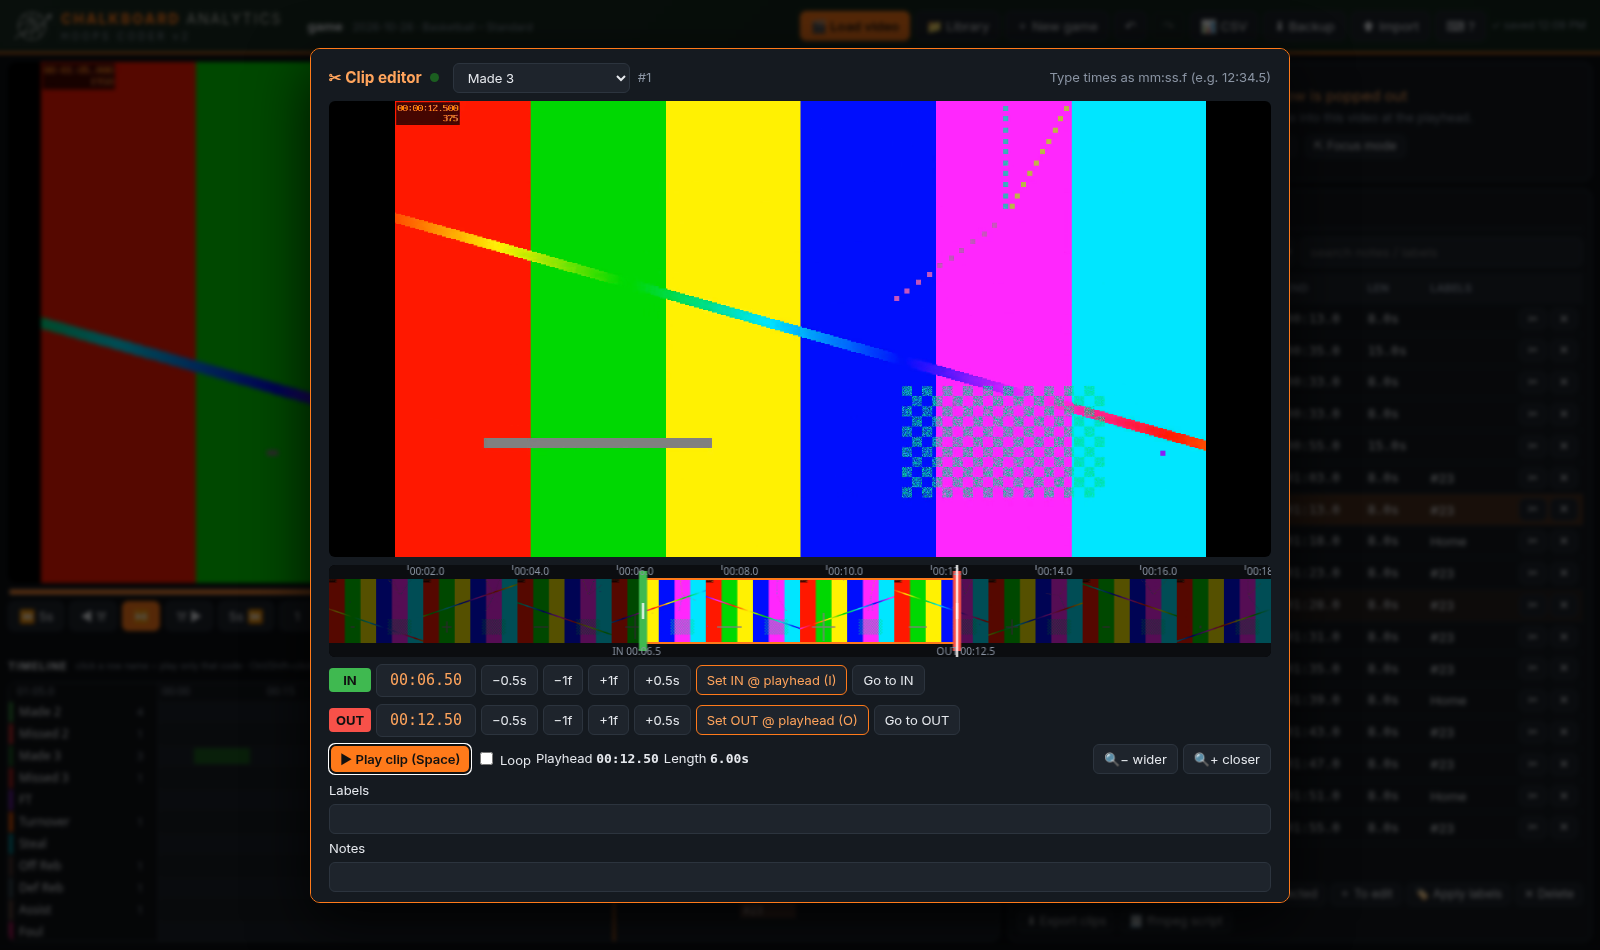Nudge IN point forward by 0.5s
This screenshot has width=1600, height=950.
(x=662, y=680)
